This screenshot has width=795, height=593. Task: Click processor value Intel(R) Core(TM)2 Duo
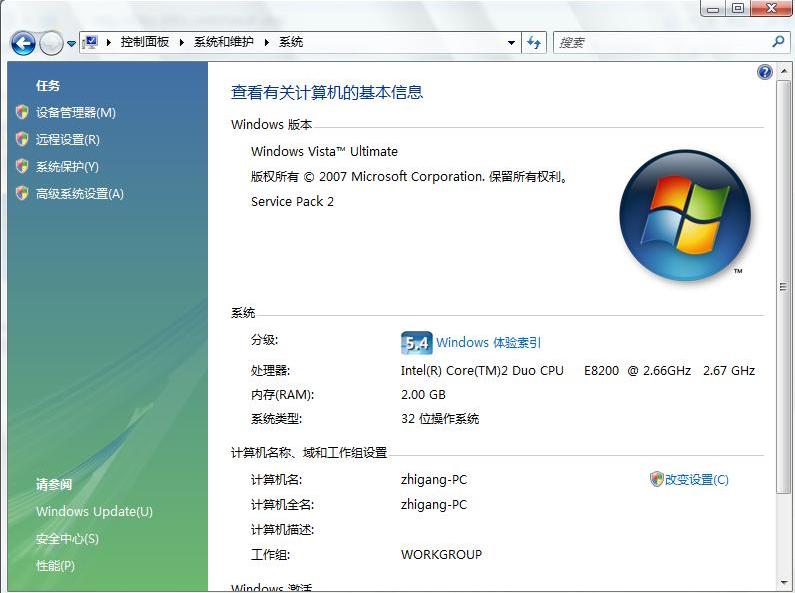pyautogui.click(x=577, y=370)
